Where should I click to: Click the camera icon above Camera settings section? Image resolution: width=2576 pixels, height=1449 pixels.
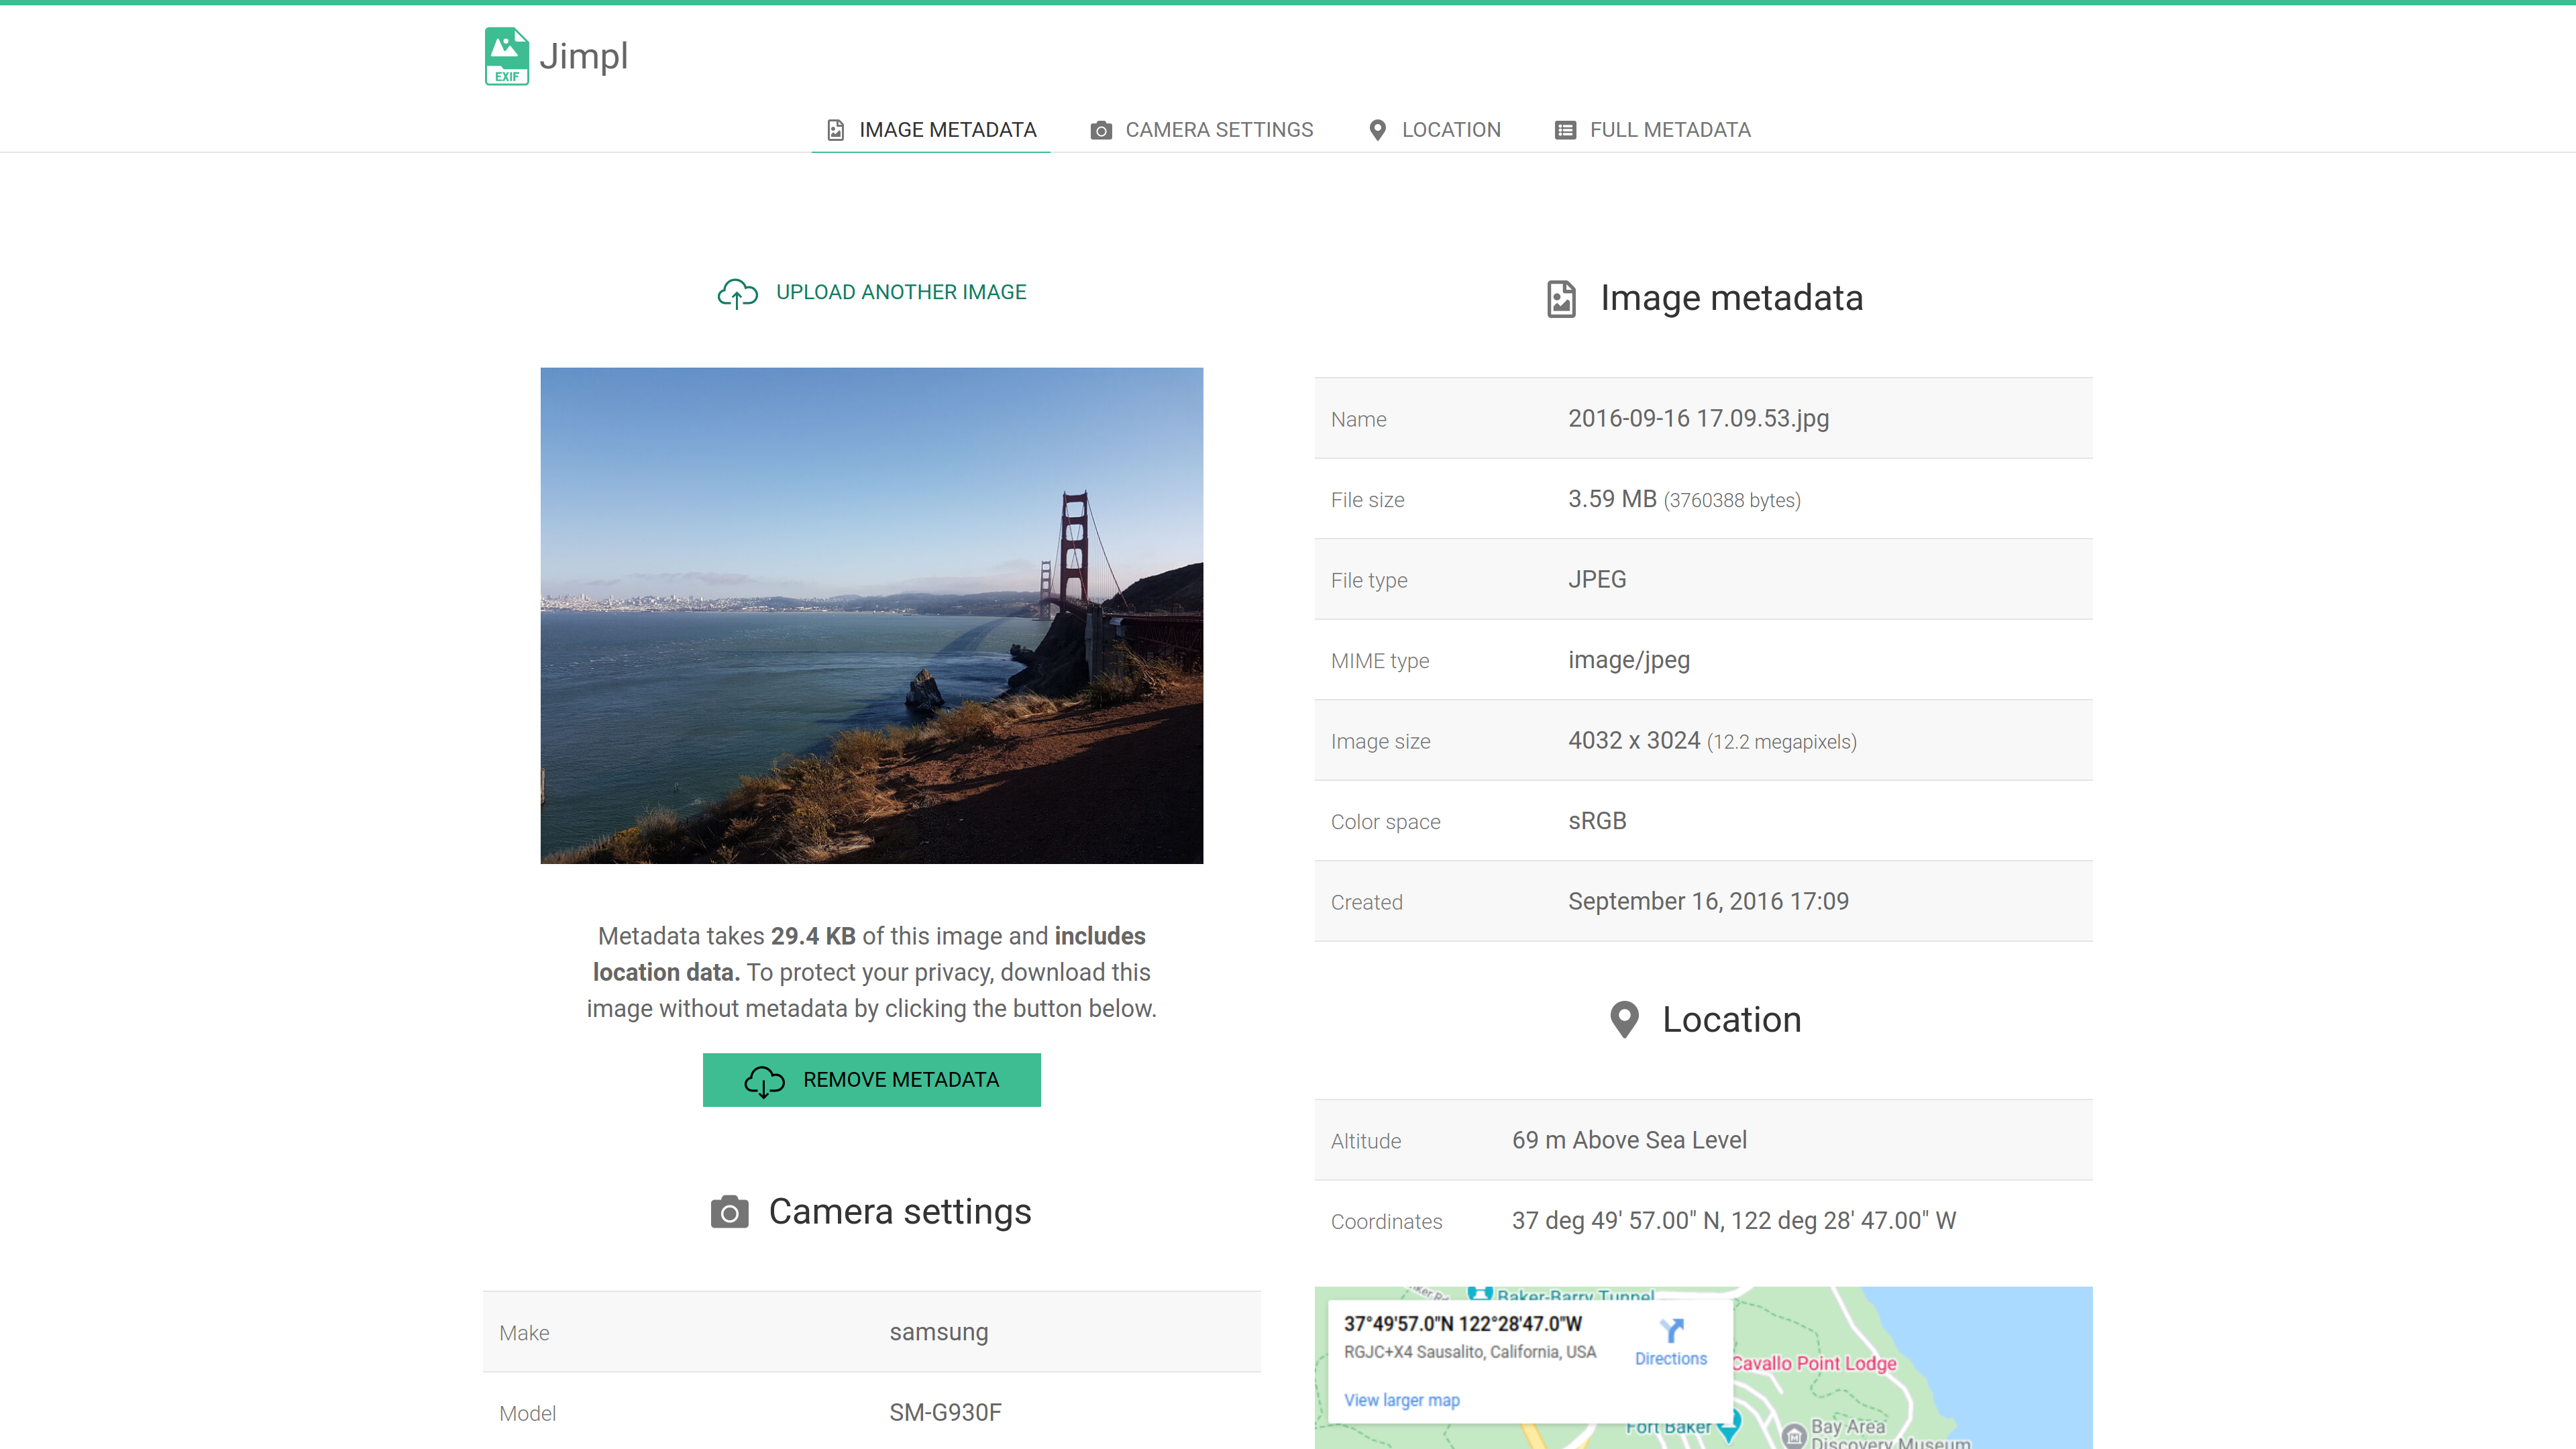click(730, 1211)
